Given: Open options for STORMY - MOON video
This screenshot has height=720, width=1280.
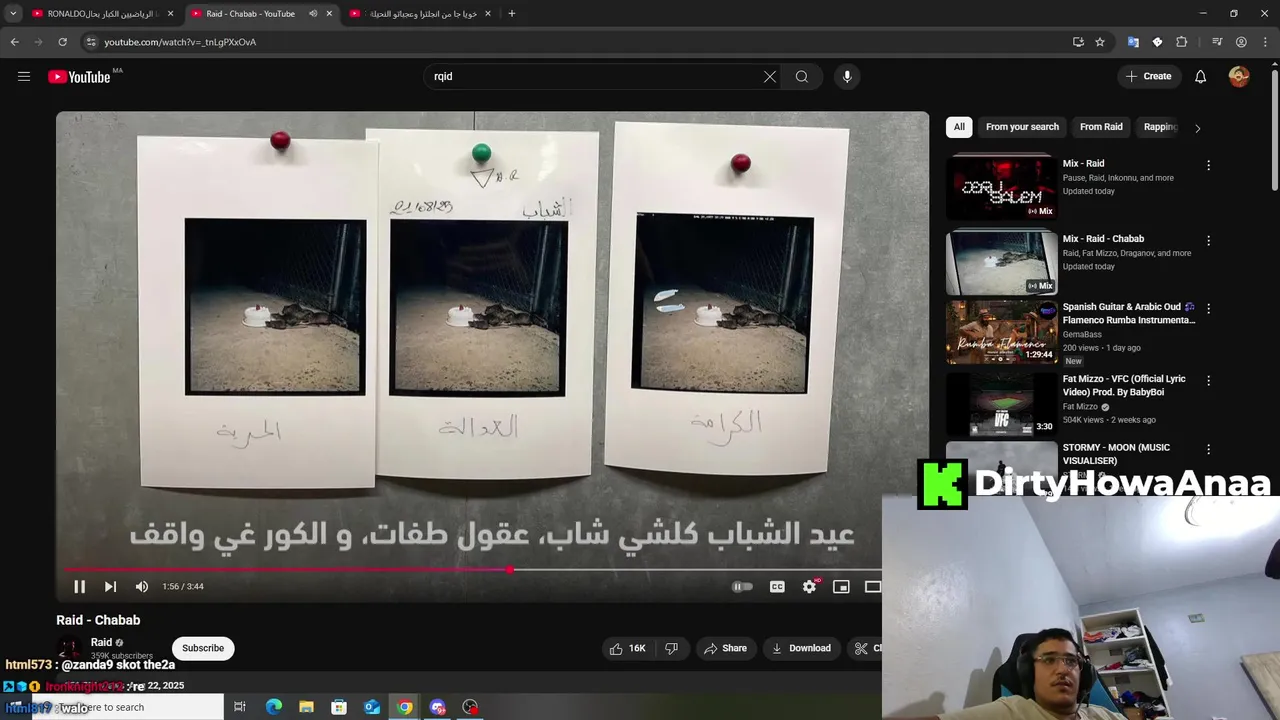Looking at the screenshot, I should tap(1208, 450).
